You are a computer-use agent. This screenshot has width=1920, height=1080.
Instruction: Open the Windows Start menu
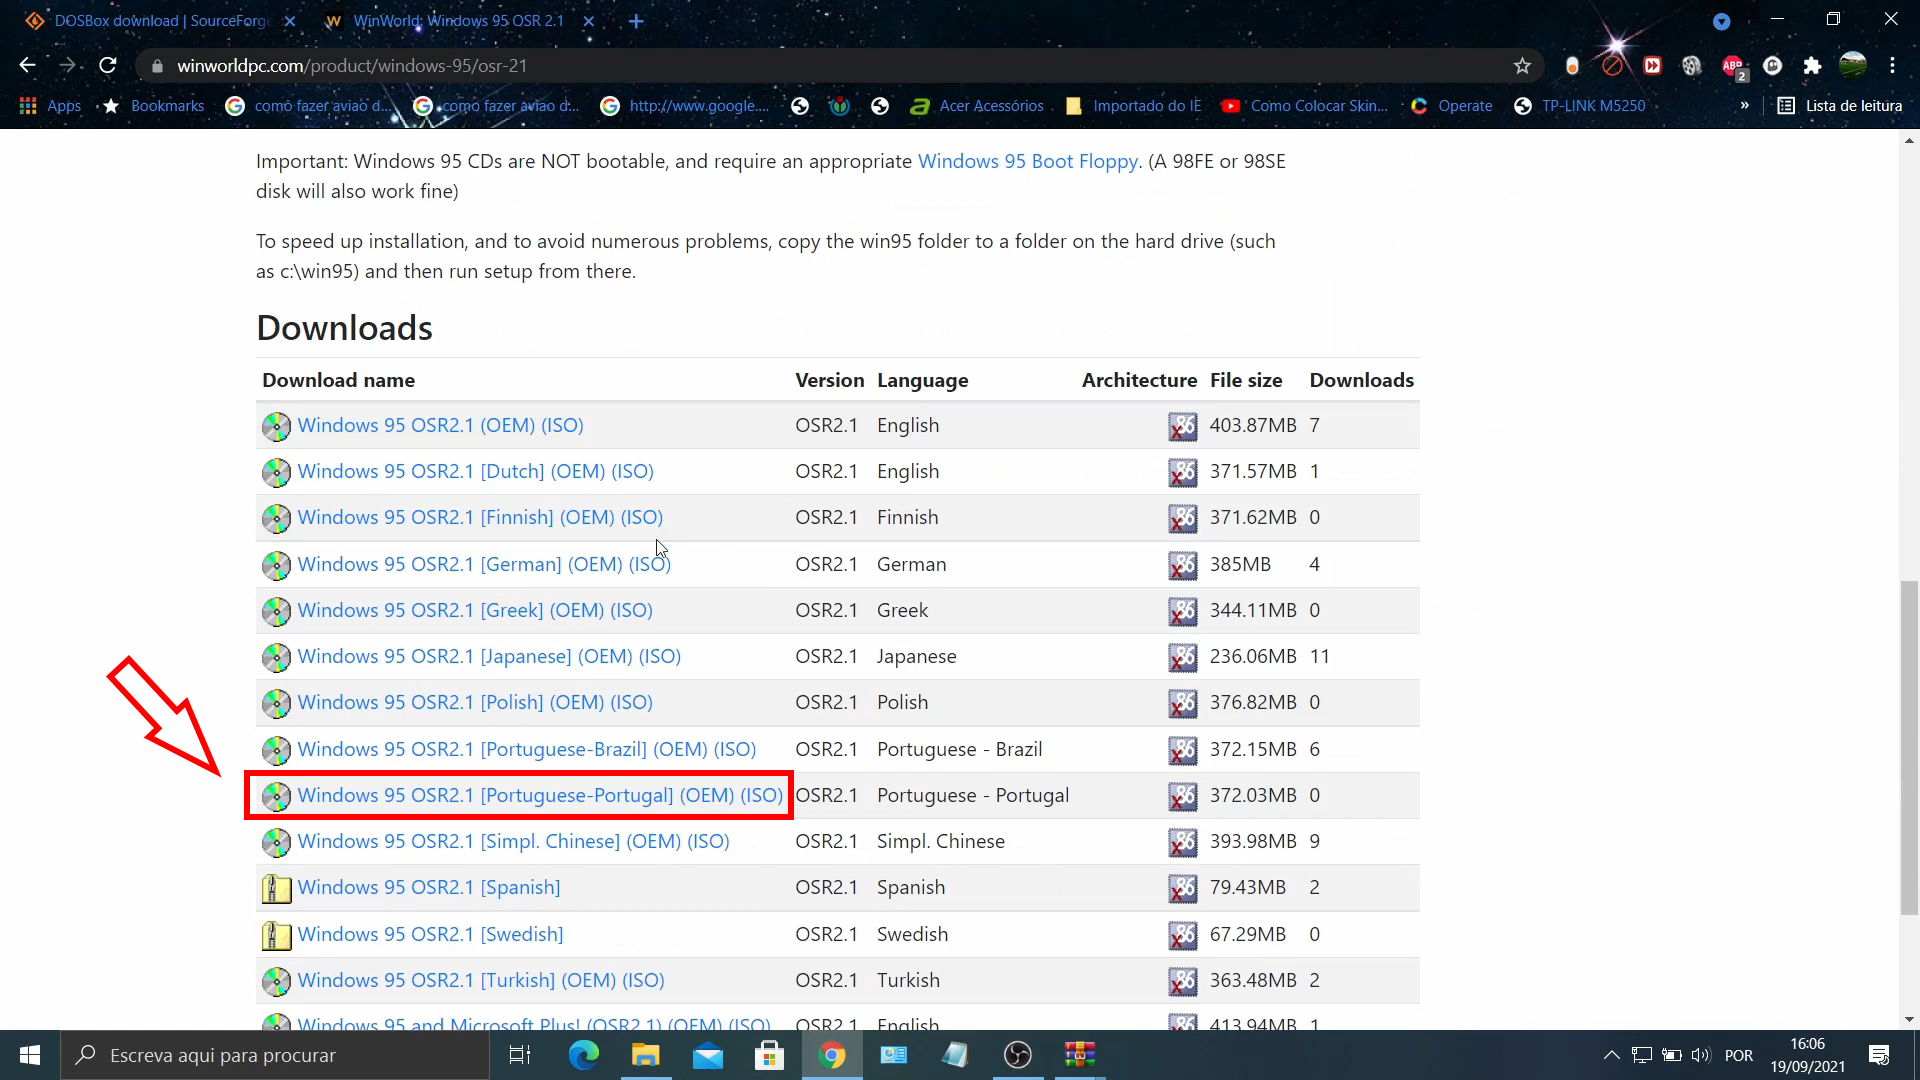30,1055
